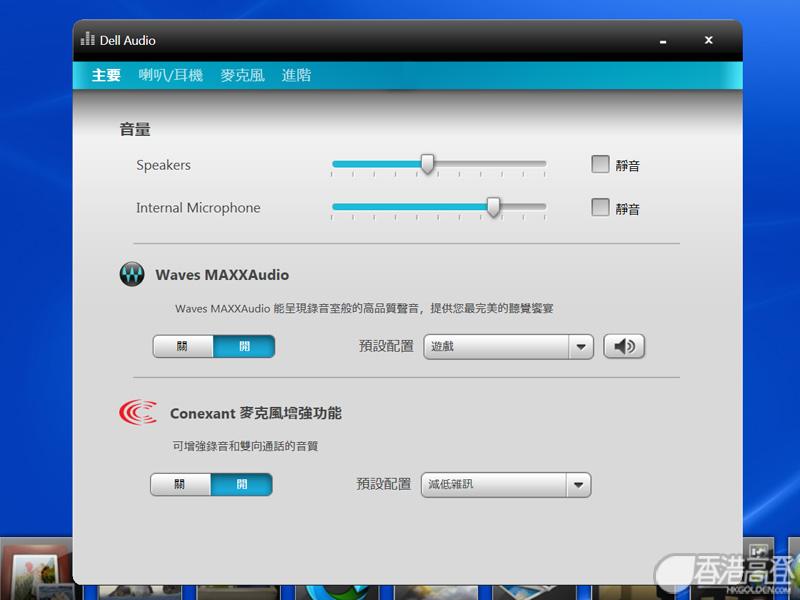Turn on Waves MAXXAudio with 開 button
This screenshot has width=800, height=600.
click(244, 347)
